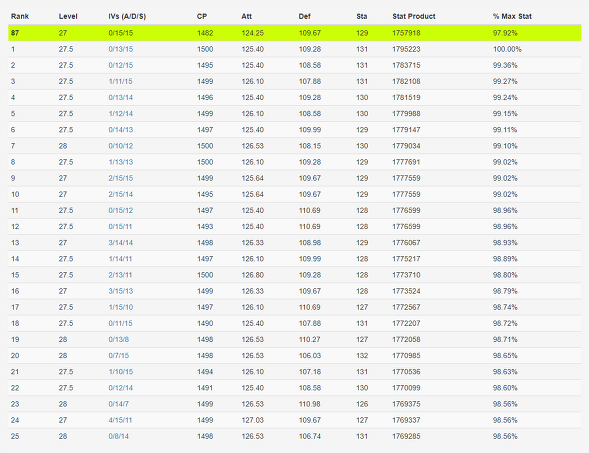Click the Sta column header
The height and width of the screenshot is (453, 589).
(x=362, y=17)
